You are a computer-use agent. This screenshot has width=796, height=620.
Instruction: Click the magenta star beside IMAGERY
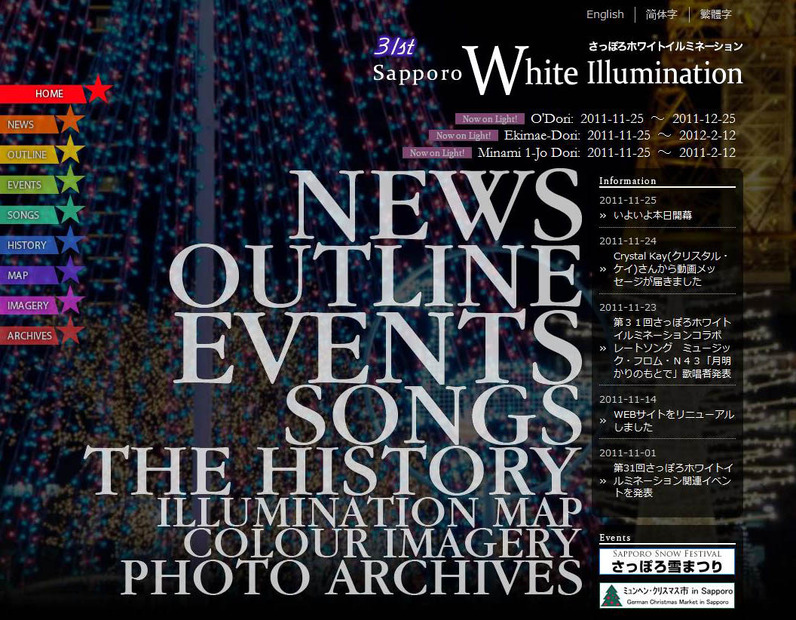tap(70, 301)
